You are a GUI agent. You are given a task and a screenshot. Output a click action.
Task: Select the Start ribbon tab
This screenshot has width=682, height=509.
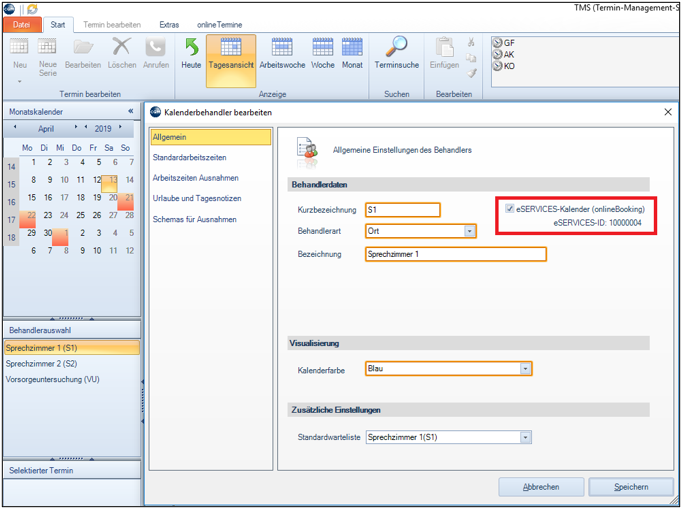(58, 25)
